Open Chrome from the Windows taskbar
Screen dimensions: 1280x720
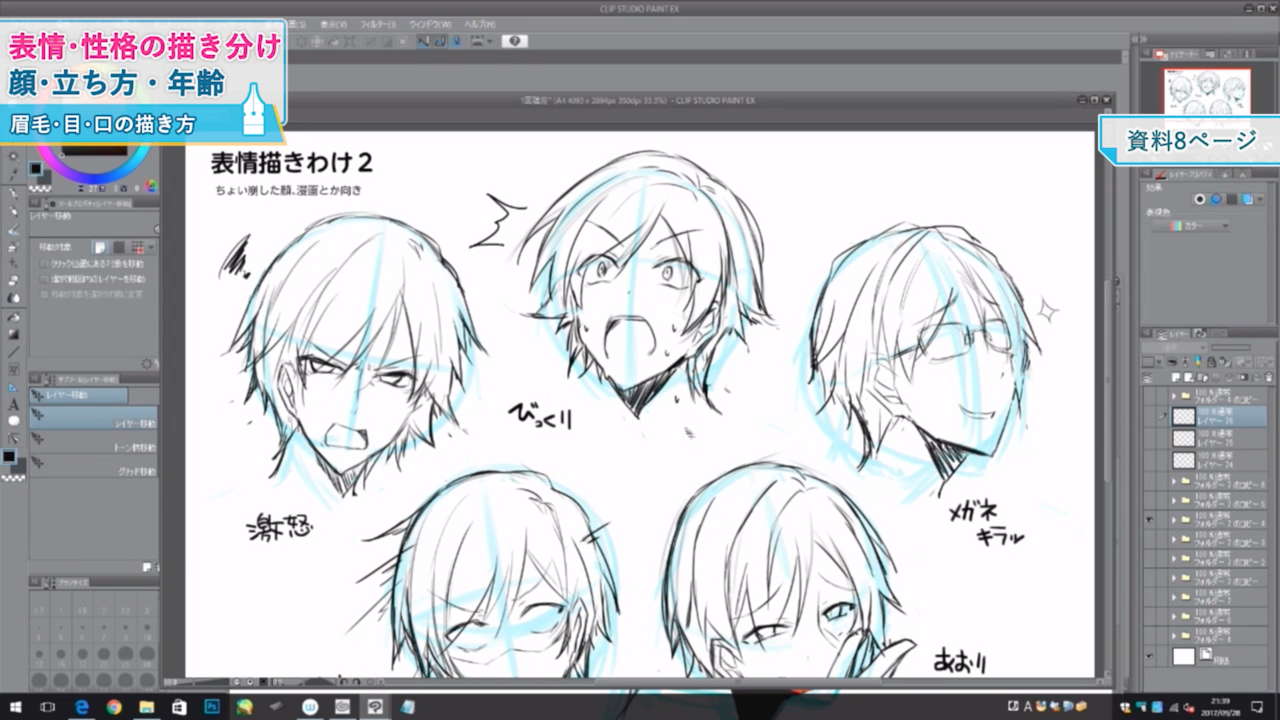(x=113, y=706)
